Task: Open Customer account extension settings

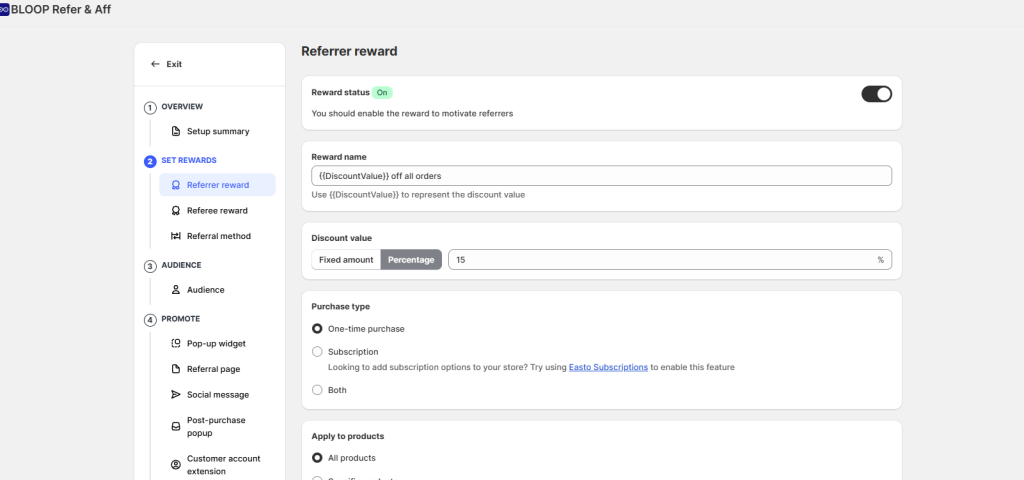Action: [217, 465]
